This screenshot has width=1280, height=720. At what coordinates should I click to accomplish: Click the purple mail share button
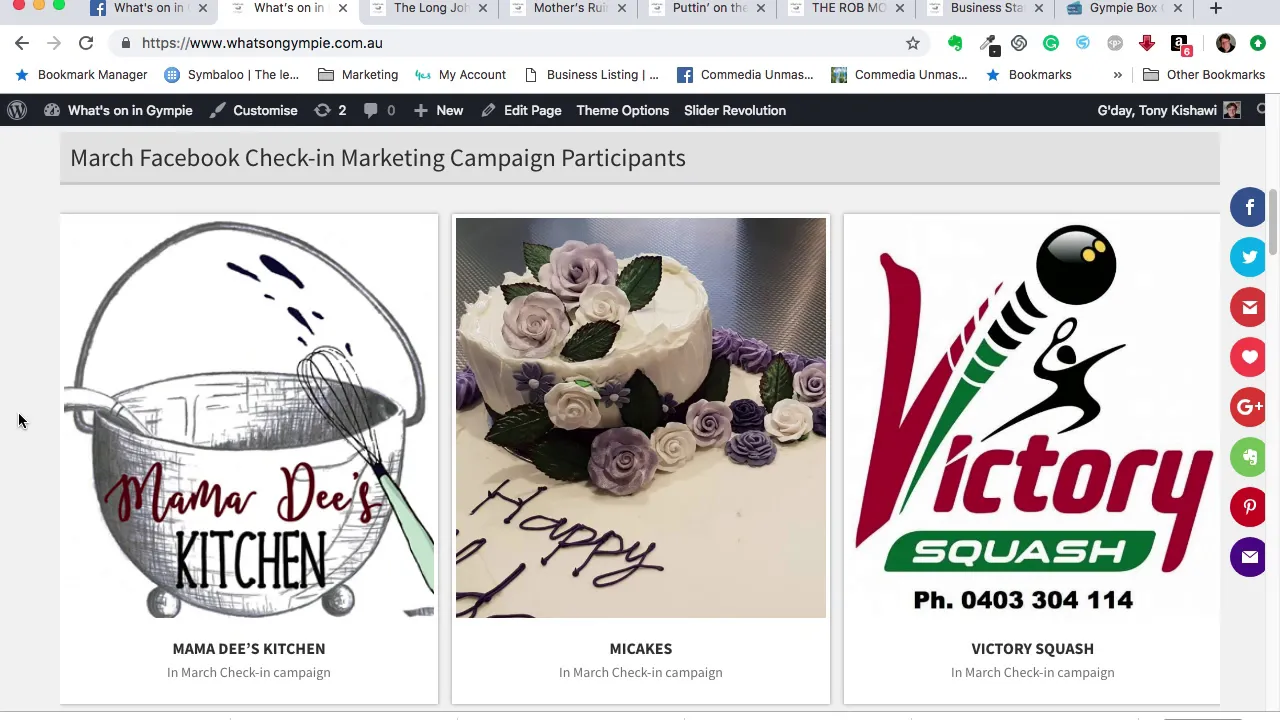pos(1249,557)
